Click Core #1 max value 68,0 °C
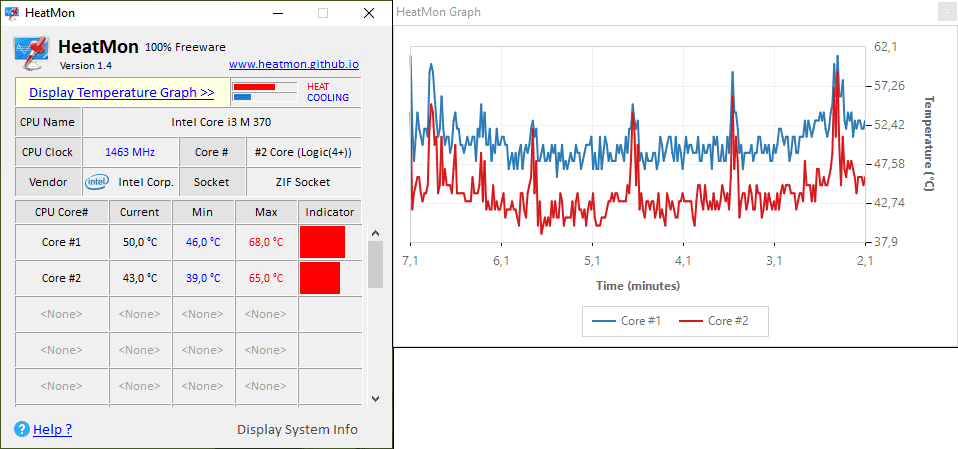 coord(266,242)
